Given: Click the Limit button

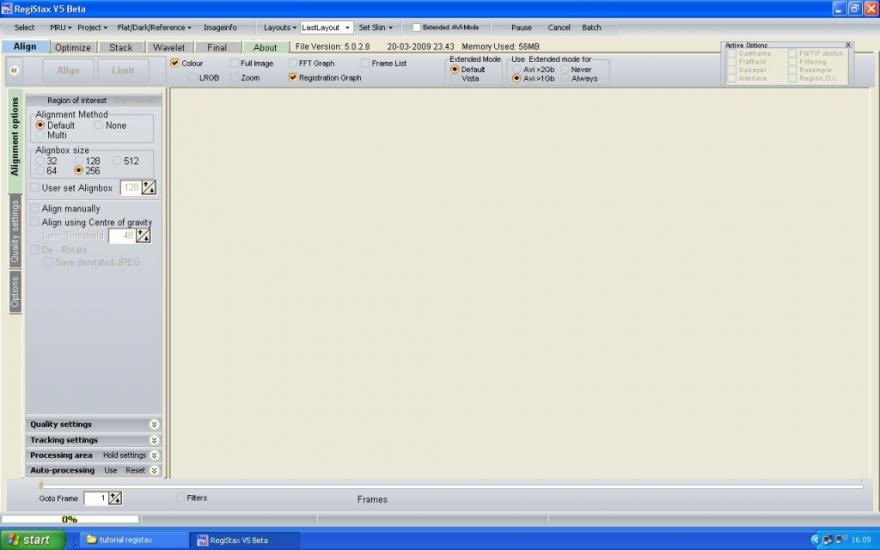Looking at the screenshot, I should [123, 71].
